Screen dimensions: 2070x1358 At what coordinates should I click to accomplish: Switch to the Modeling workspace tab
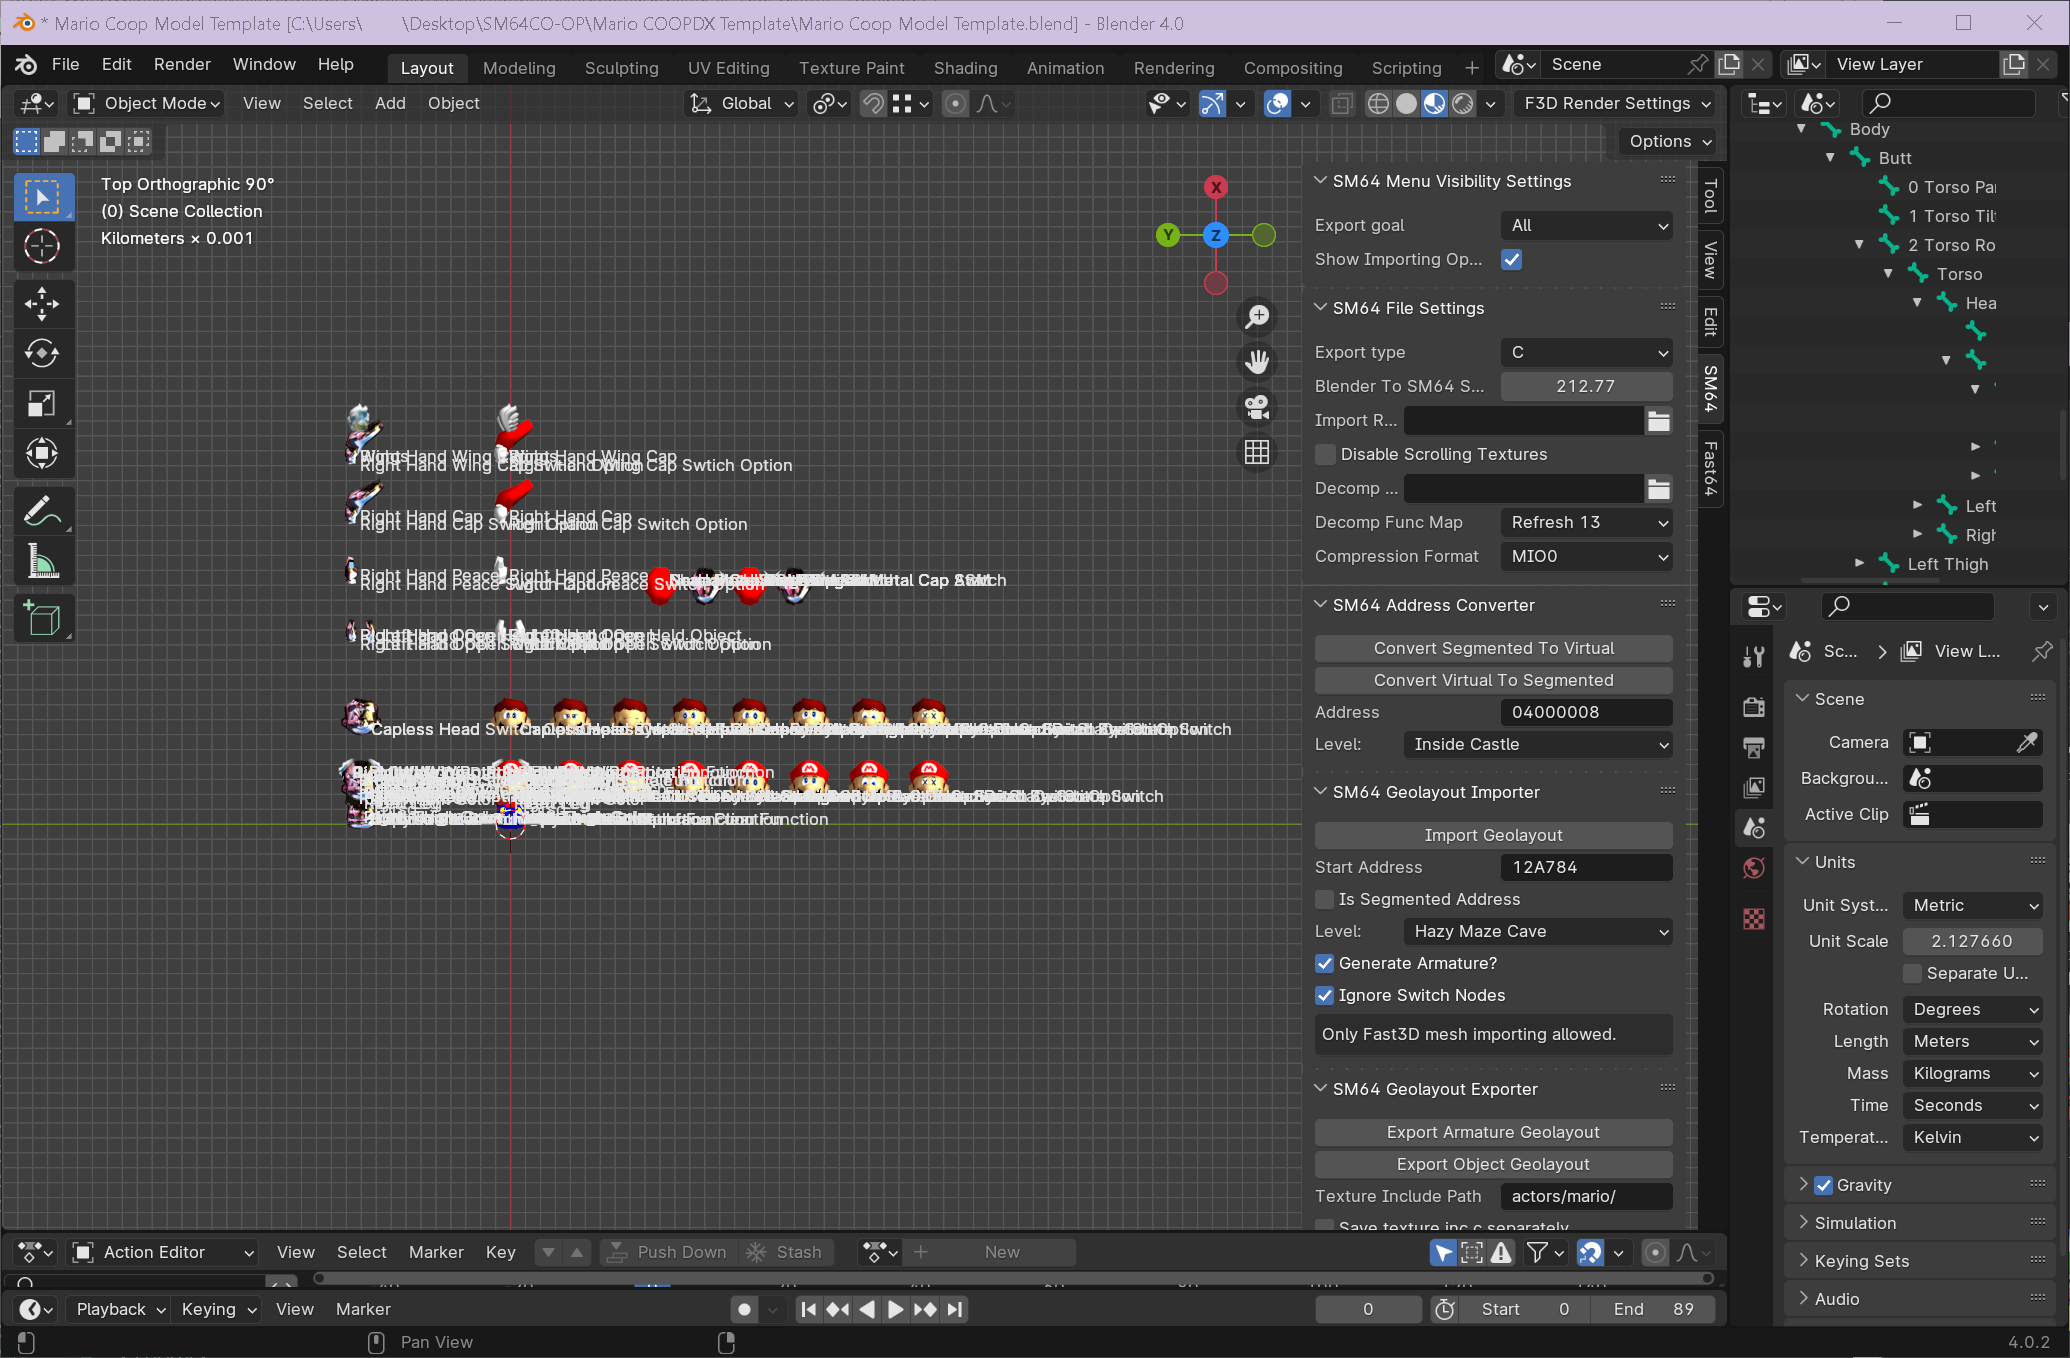pyautogui.click(x=519, y=68)
